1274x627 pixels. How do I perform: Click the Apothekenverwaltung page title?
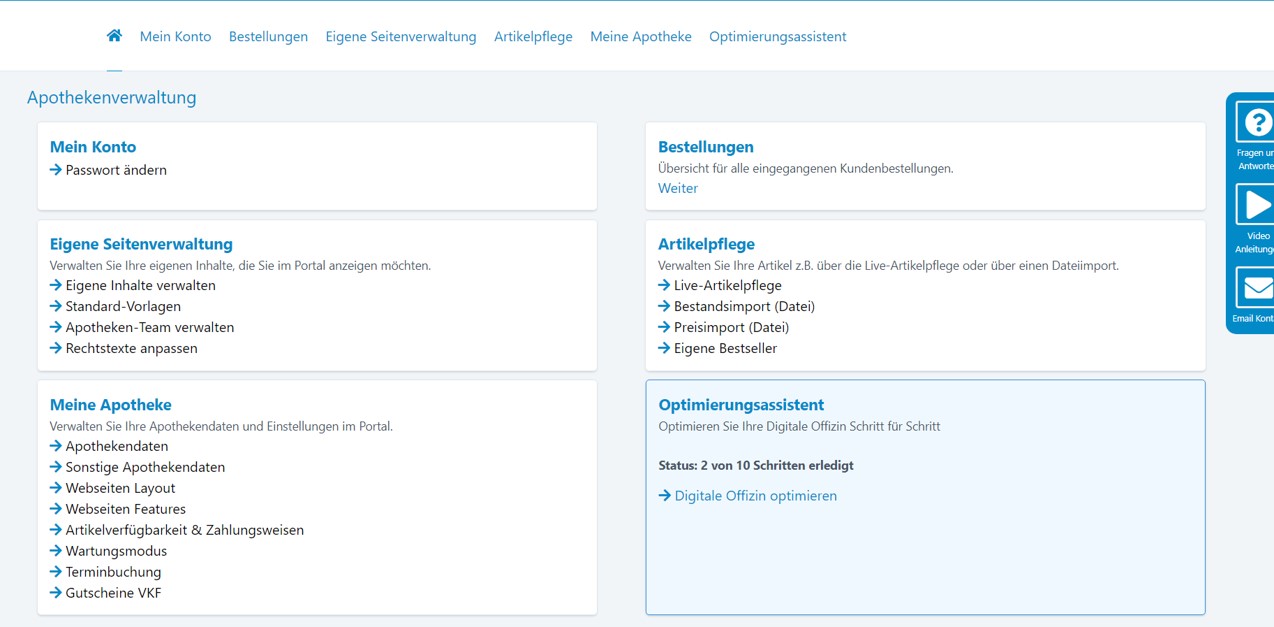pos(112,97)
